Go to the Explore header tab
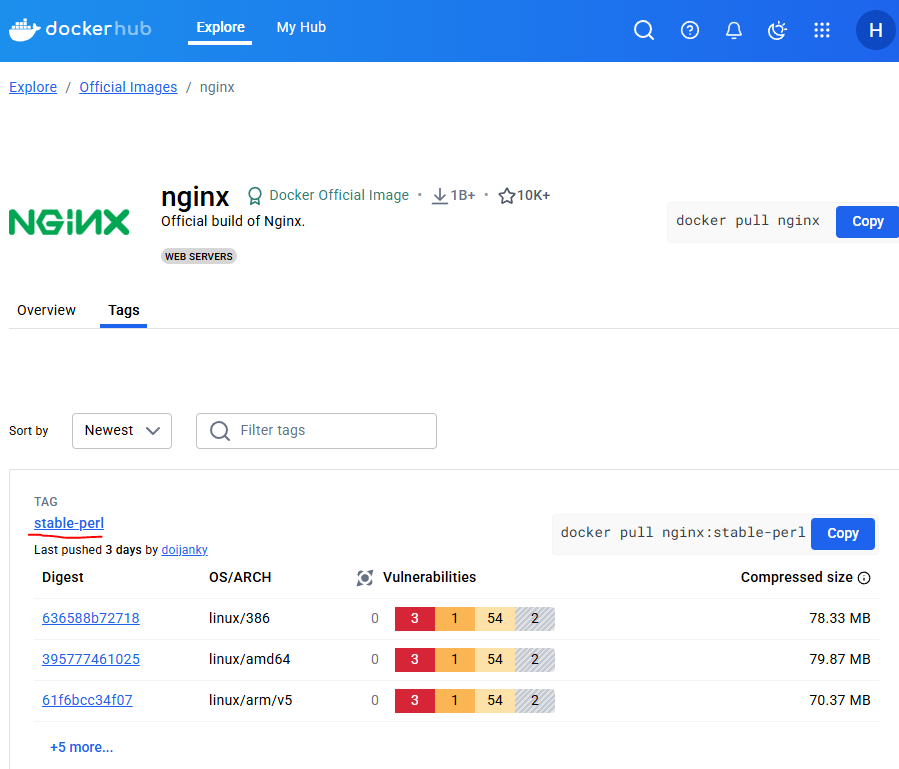This screenshot has width=899, height=769. point(220,28)
